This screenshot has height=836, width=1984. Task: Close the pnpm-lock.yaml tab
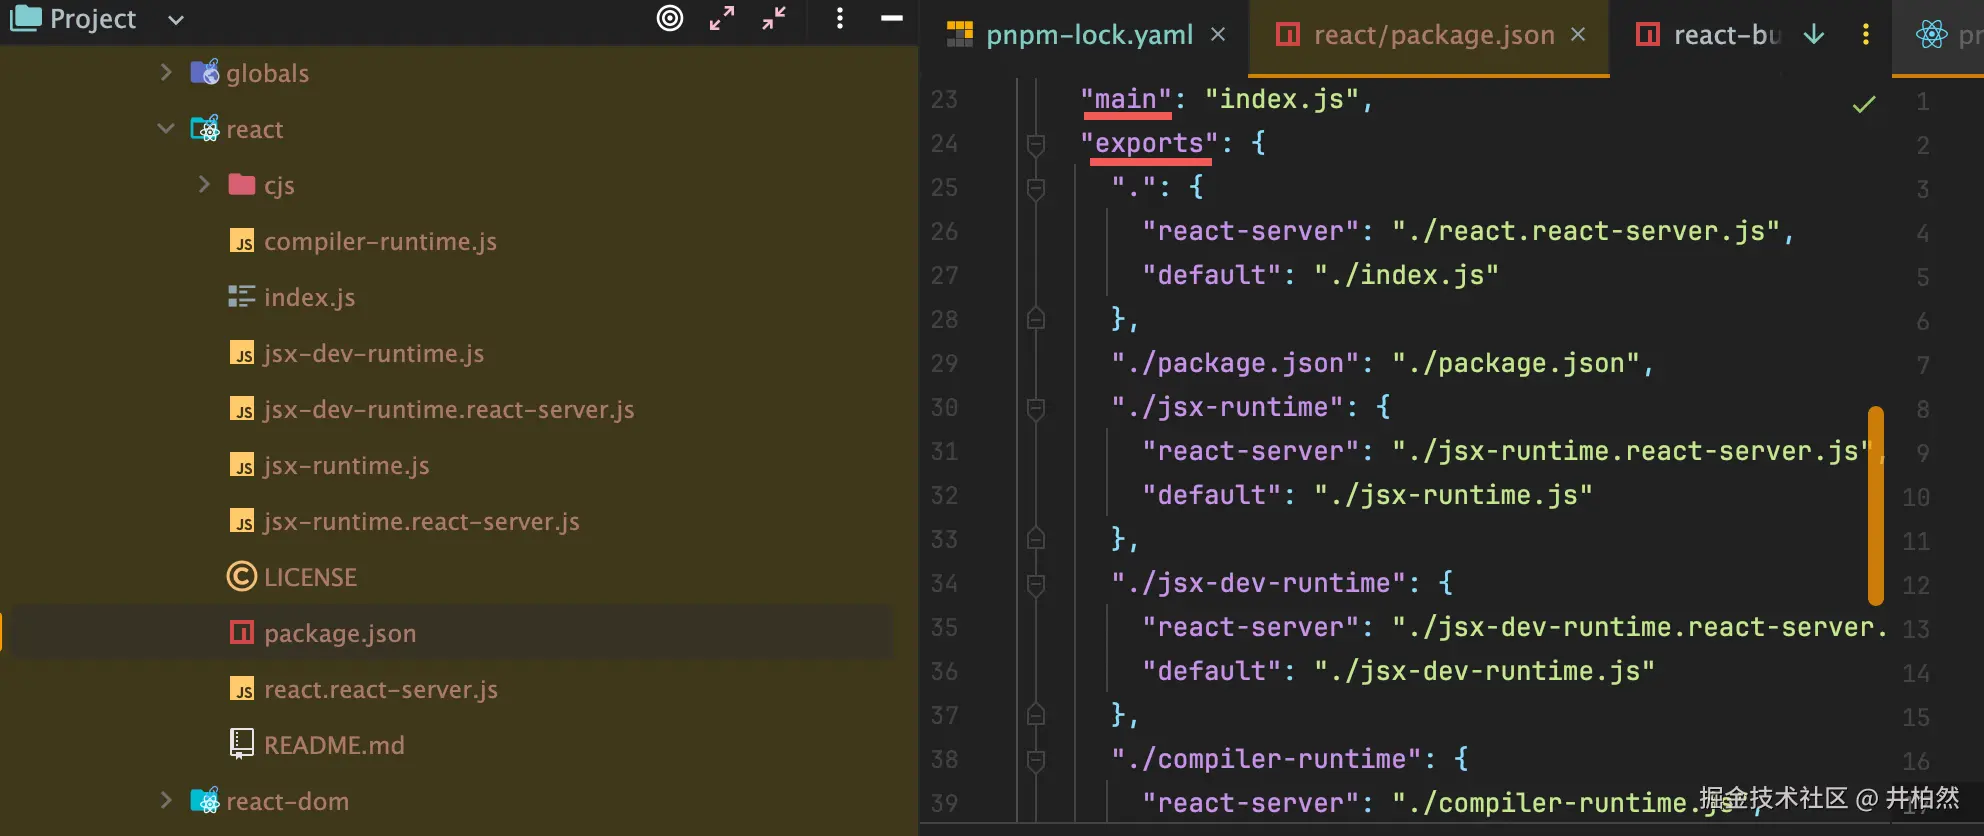tap(1218, 35)
